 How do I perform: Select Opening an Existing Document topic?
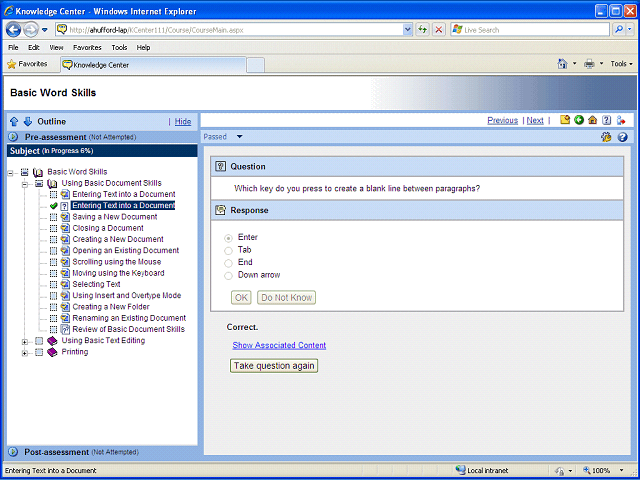(x=126, y=250)
